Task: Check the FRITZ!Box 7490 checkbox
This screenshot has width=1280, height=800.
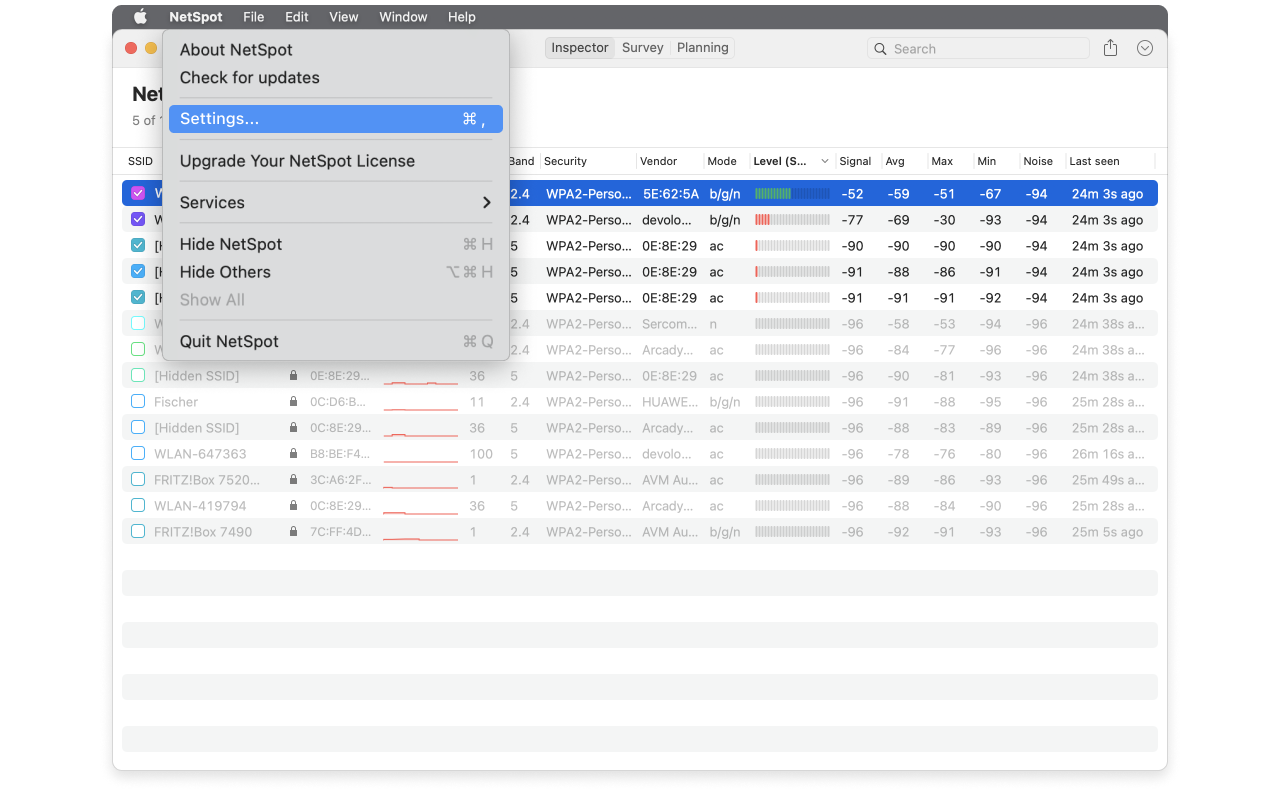Action: [x=138, y=531]
